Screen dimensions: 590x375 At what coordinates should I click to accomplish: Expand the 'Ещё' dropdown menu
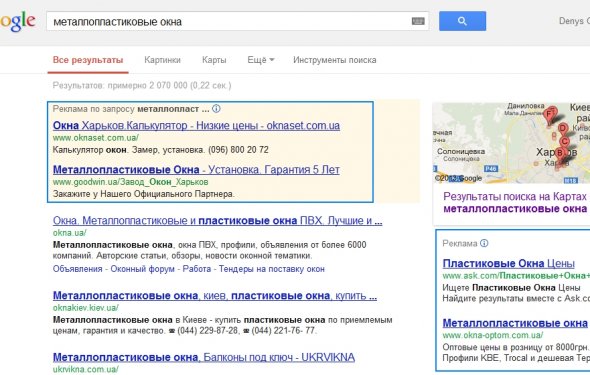[x=260, y=60]
